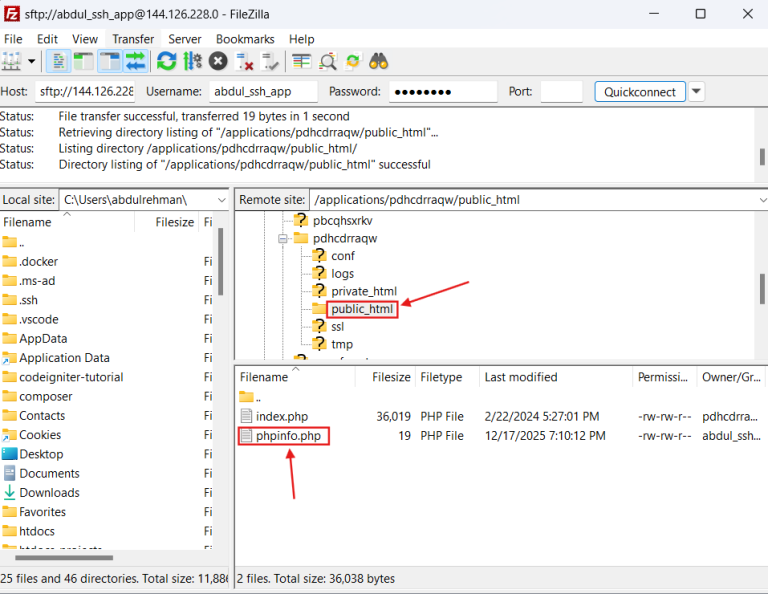Click the Quickconnect button
Image resolution: width=768 pixels, height=594 pixels.
tap(640, 92)
